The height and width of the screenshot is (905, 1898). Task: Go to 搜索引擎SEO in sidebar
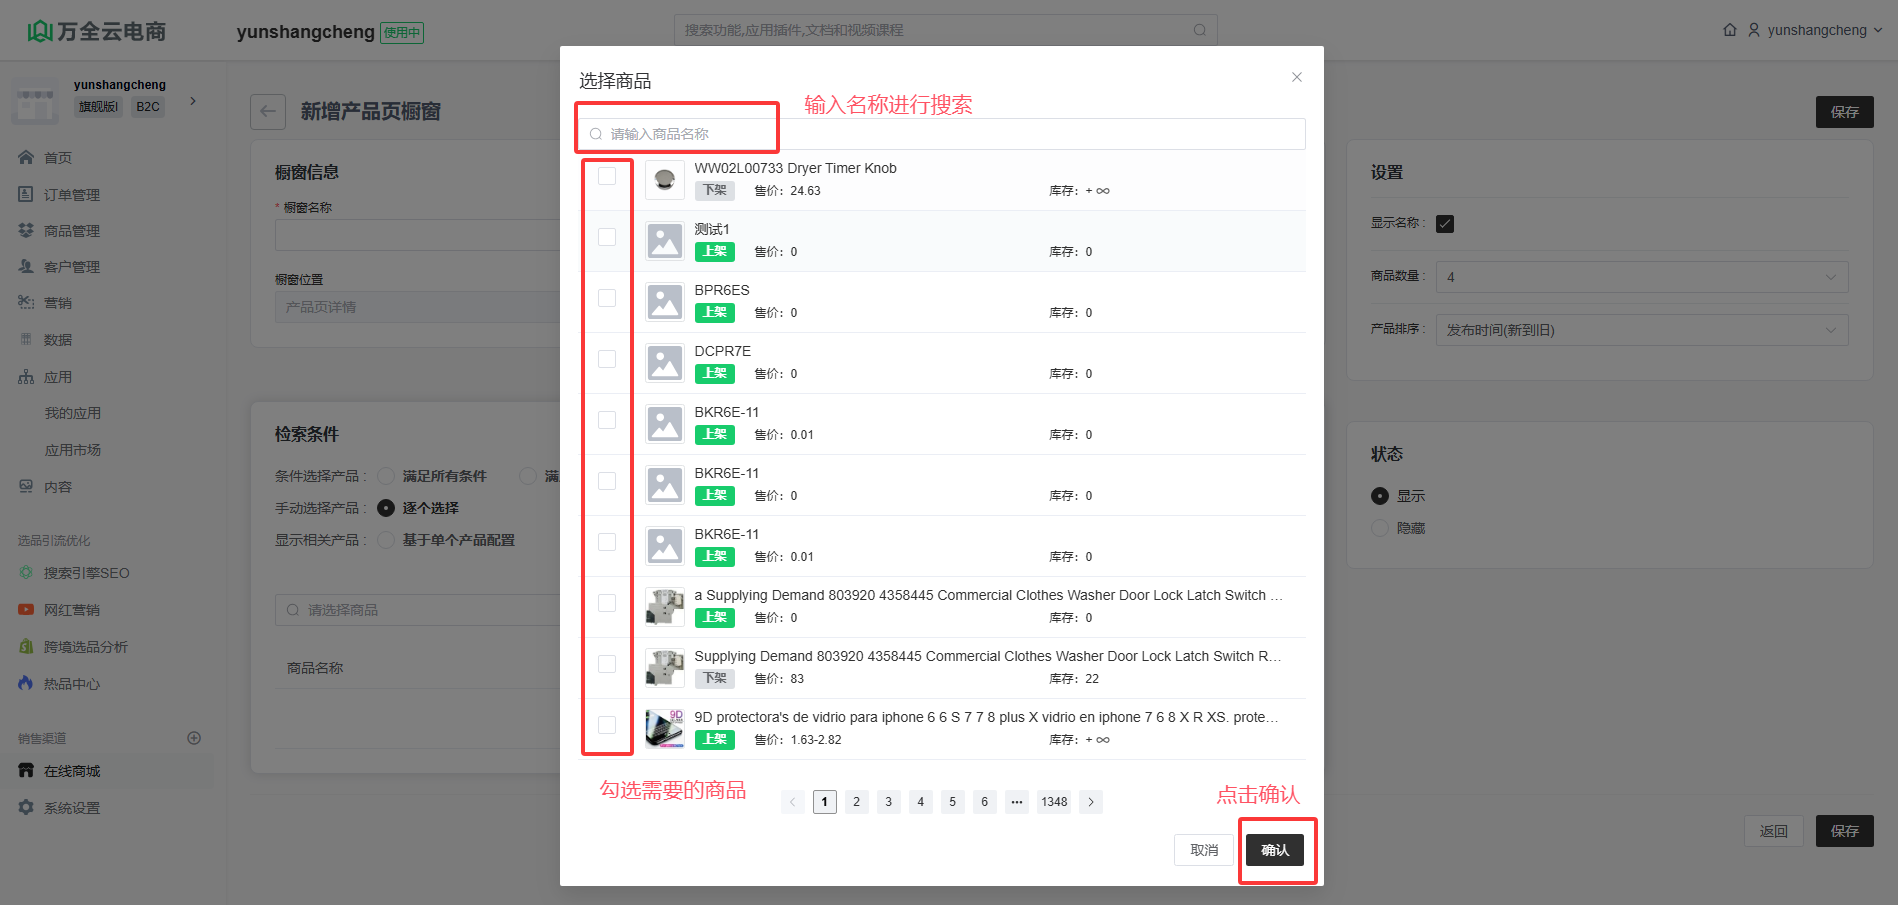click(x=86, y=573)
